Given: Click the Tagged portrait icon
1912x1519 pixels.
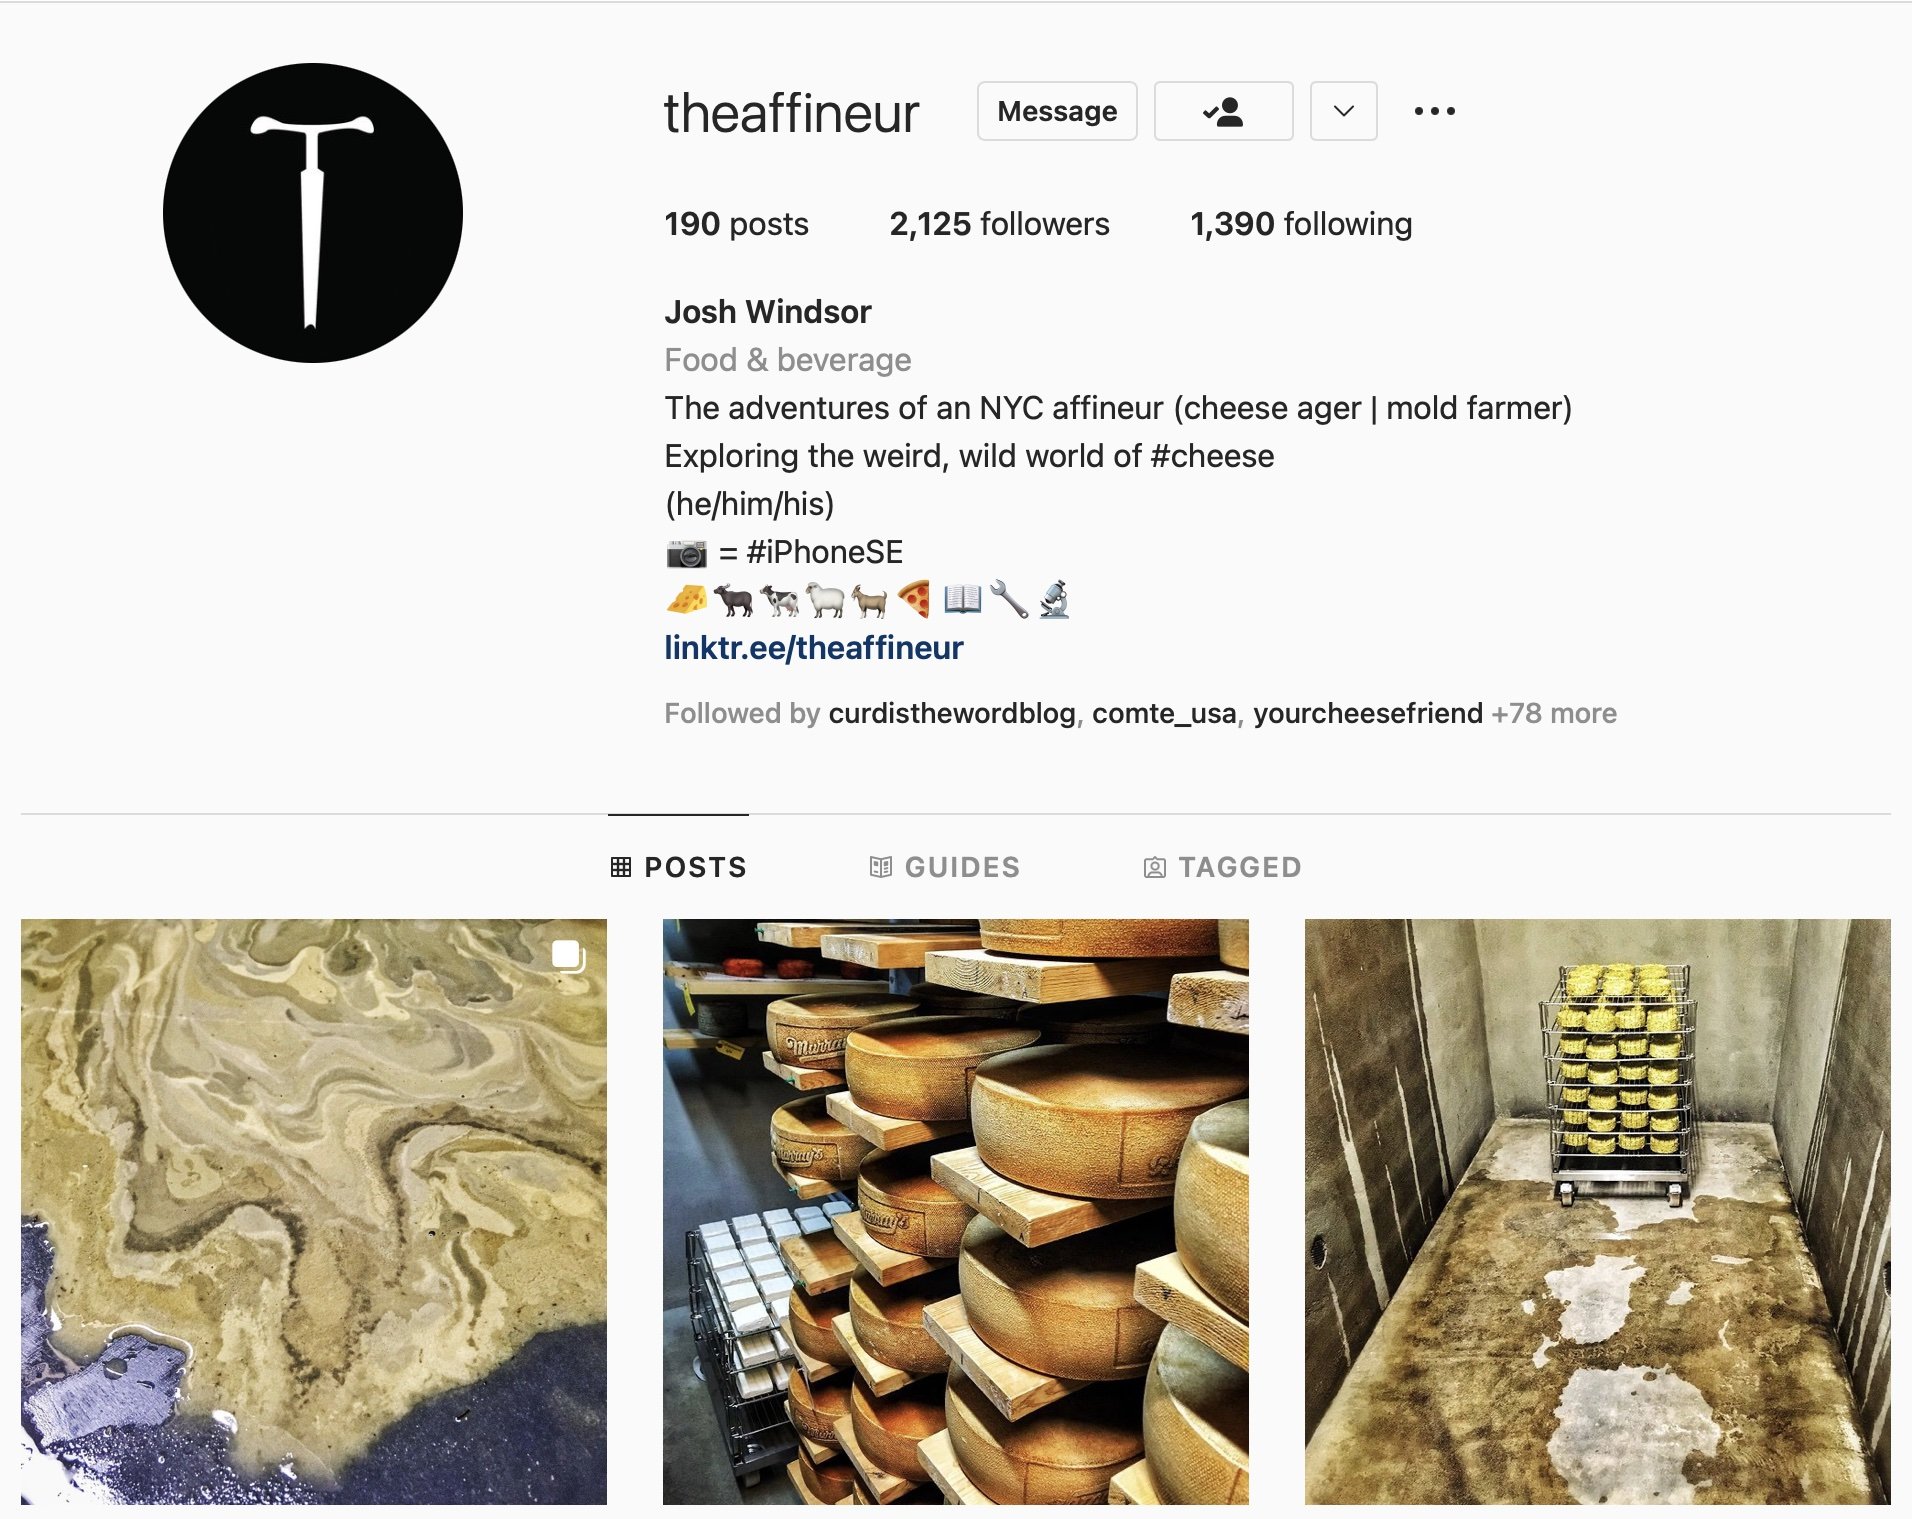Looking at the screenshot, I should coord(1154,867).
